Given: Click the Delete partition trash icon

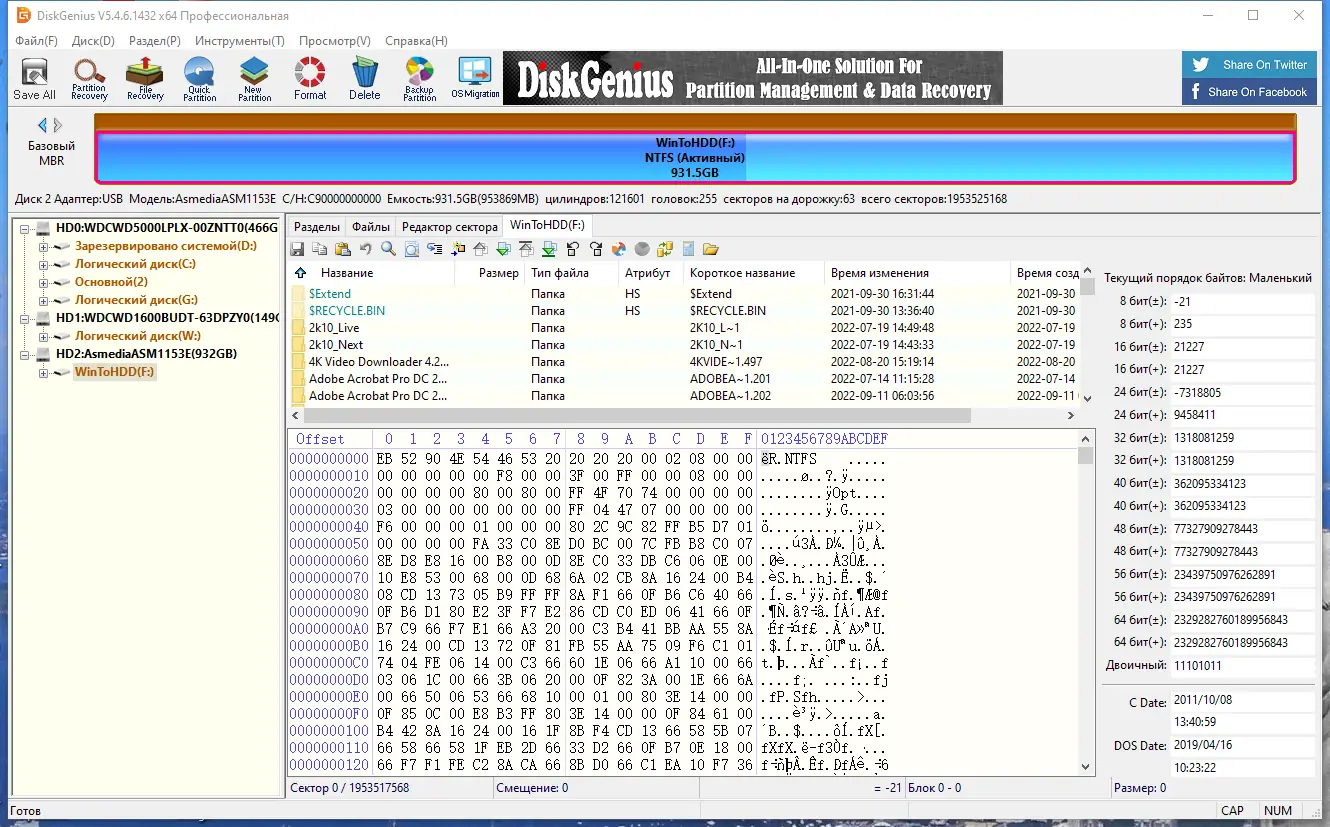Looking at the screenshot, I should click(x=365, y=79).
